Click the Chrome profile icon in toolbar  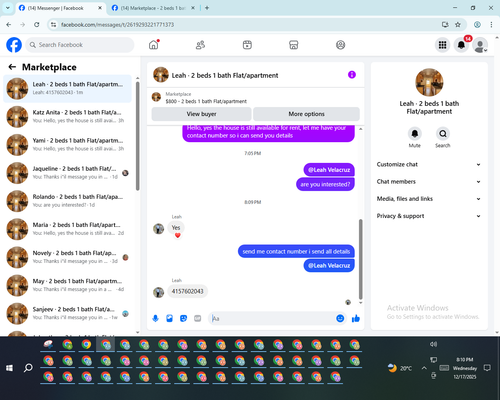coord(477,24)
